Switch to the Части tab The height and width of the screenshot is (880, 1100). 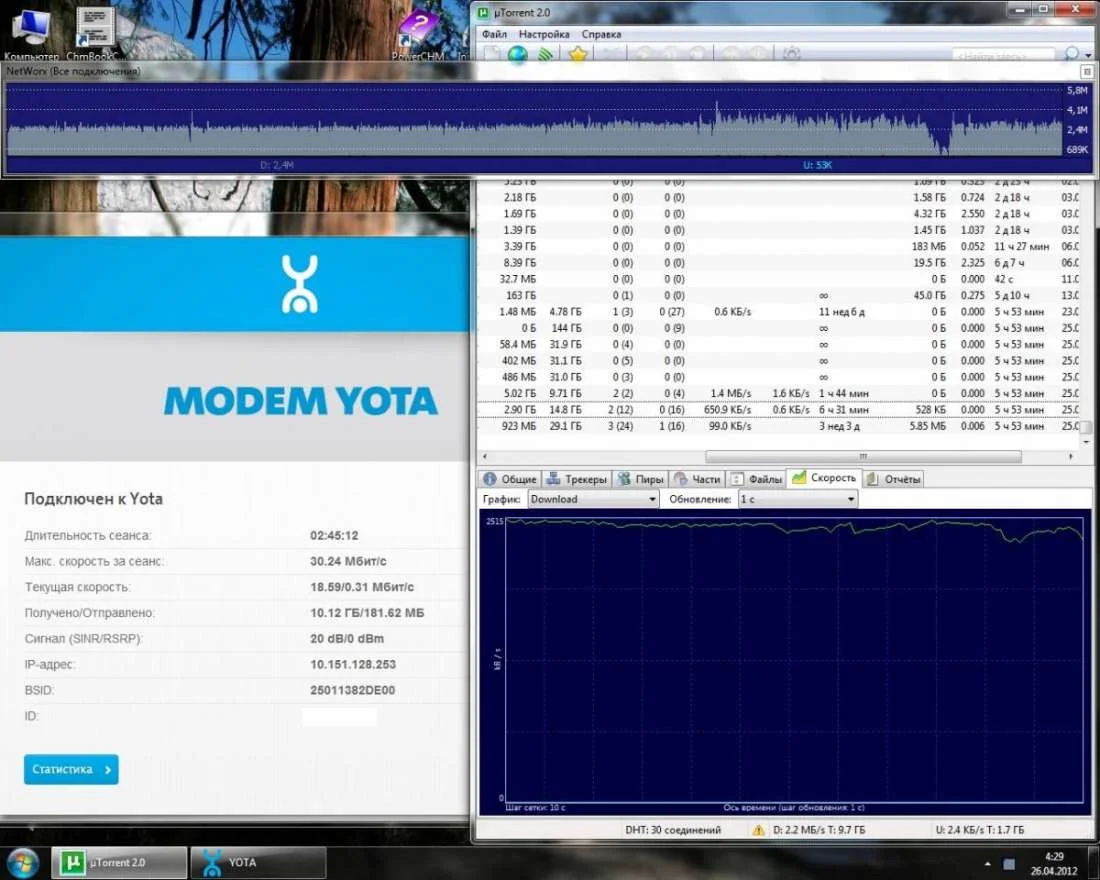(x=697, y=479)
